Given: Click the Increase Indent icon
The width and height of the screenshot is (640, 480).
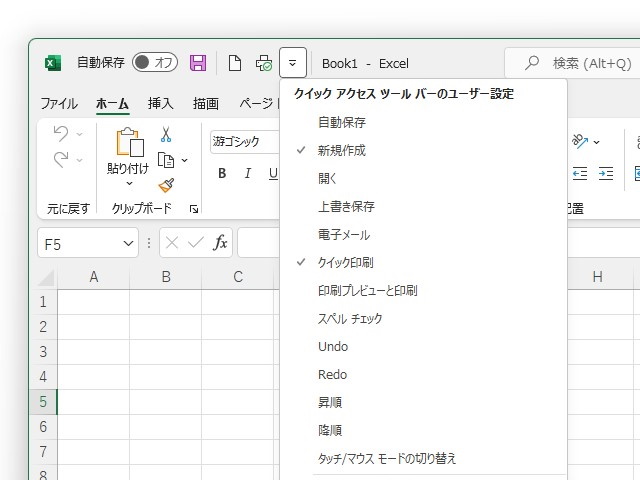Looking at the screenshot, I should tap(606, 173).
